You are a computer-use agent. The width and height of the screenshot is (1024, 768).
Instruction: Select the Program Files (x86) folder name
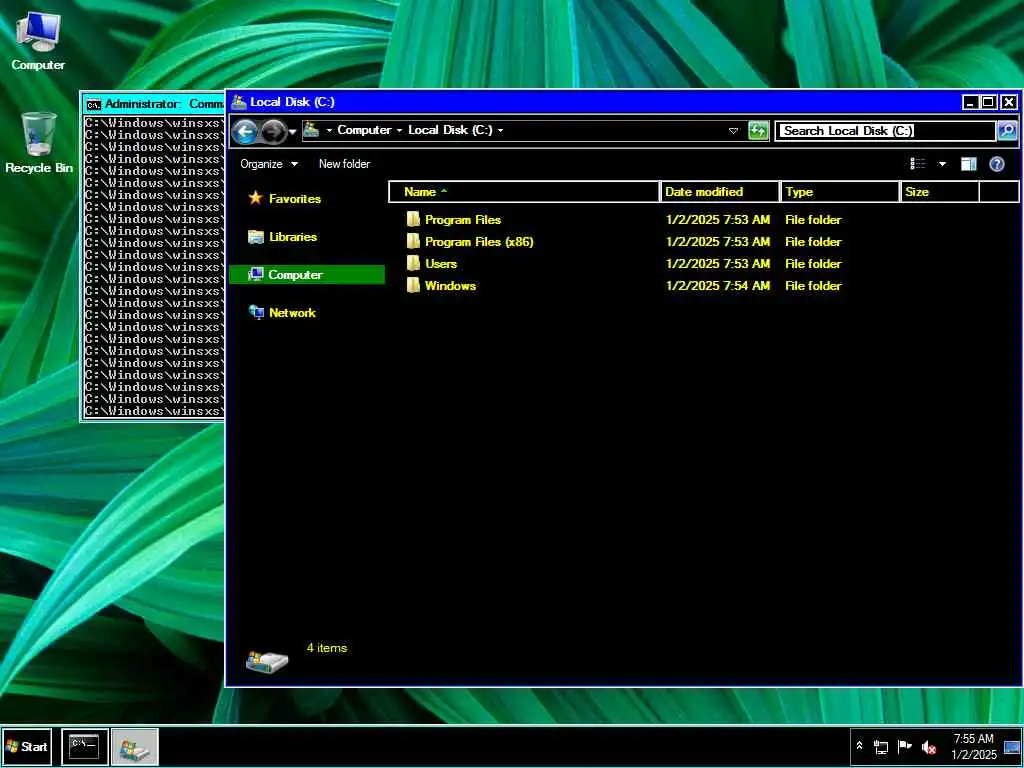pos(479,242)
